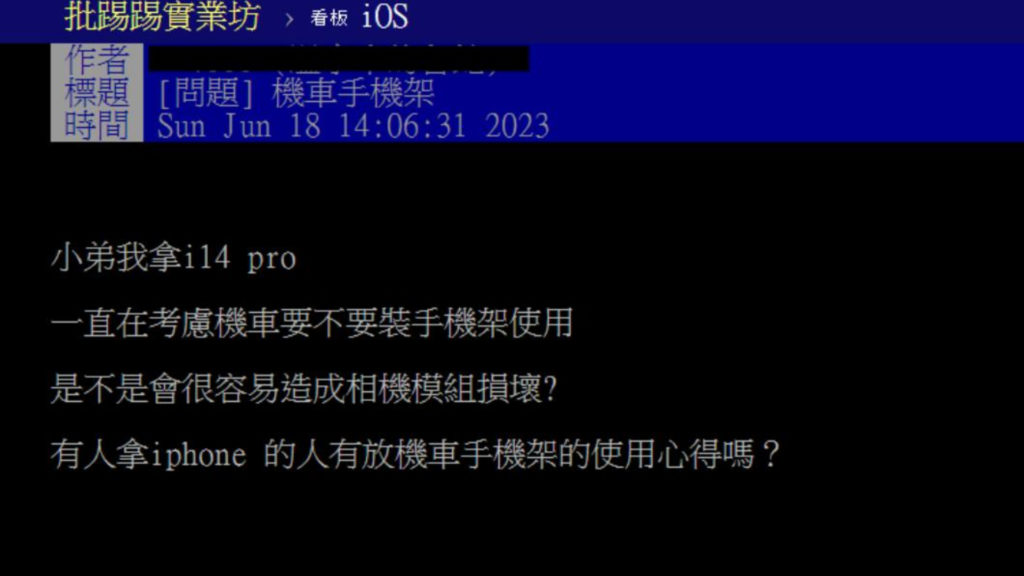Click the text 是不是 in third line
Viewport: 1024px width, 576px height.
coord(100,389)
